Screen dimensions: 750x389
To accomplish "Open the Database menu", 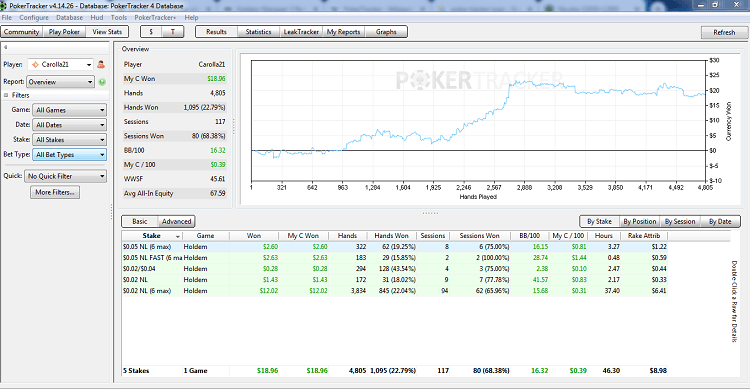I will point(69,18).
